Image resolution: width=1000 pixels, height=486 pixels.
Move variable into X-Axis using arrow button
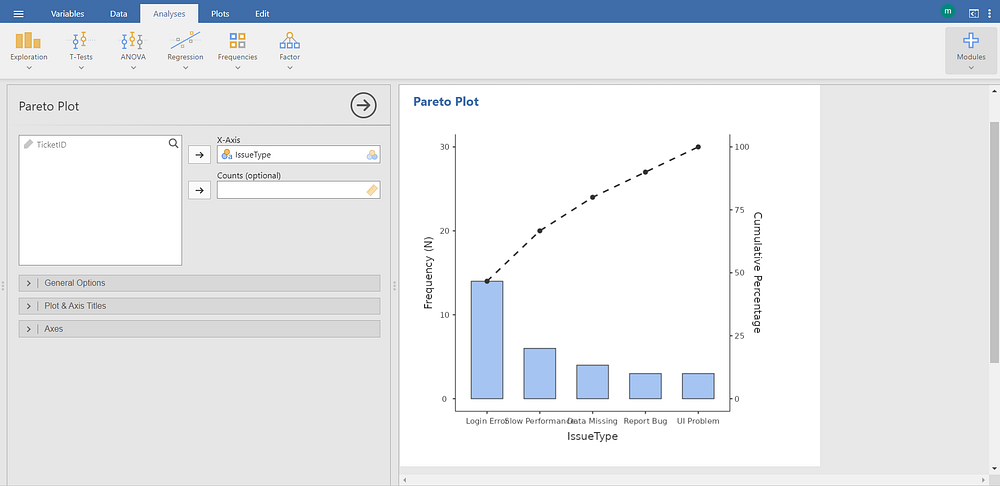[199, 154]
